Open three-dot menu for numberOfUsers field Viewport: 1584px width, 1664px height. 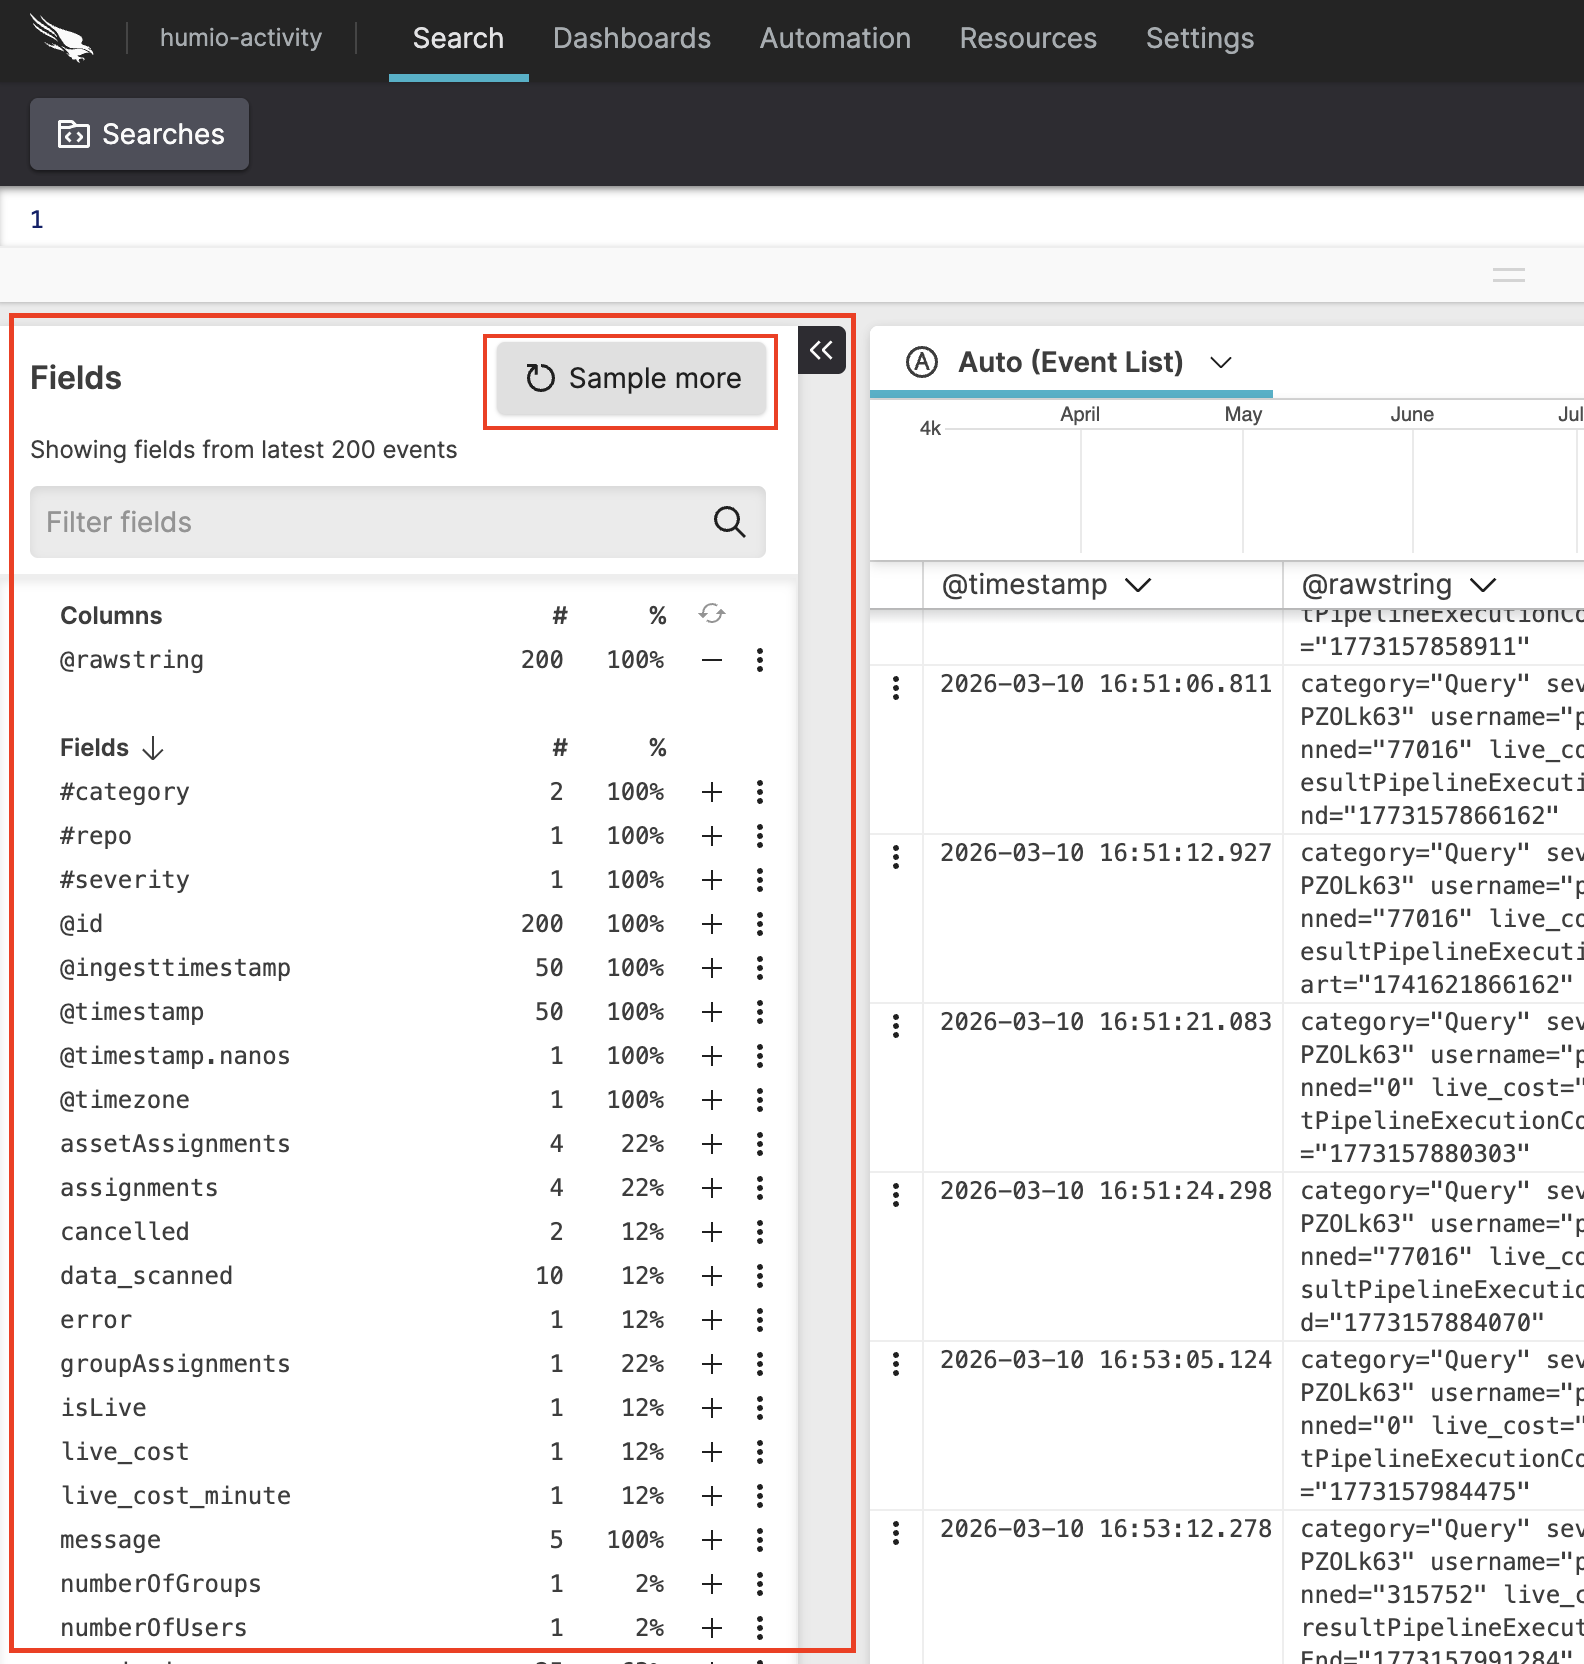[760, 1628]
